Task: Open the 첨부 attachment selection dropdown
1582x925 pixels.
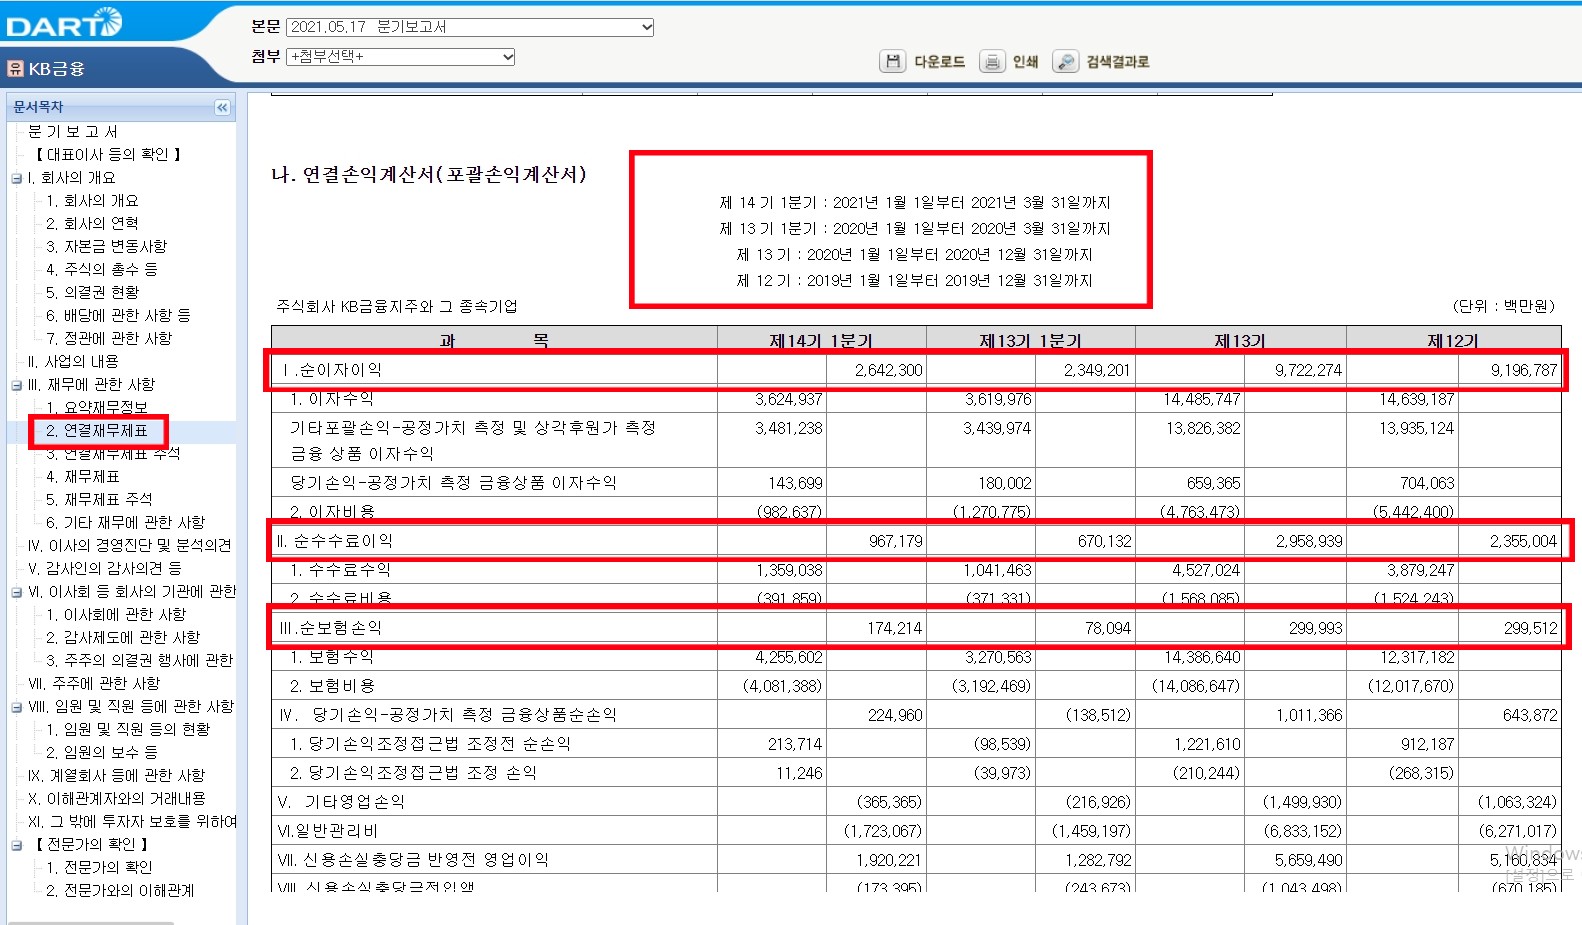Action: (401, 56)
